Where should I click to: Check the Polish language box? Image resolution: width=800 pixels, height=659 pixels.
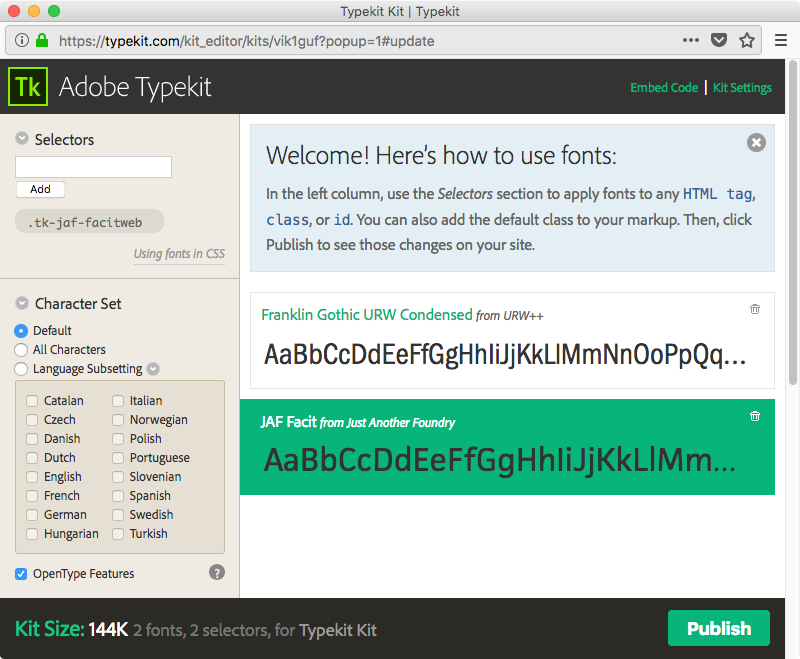click(118, 439)
